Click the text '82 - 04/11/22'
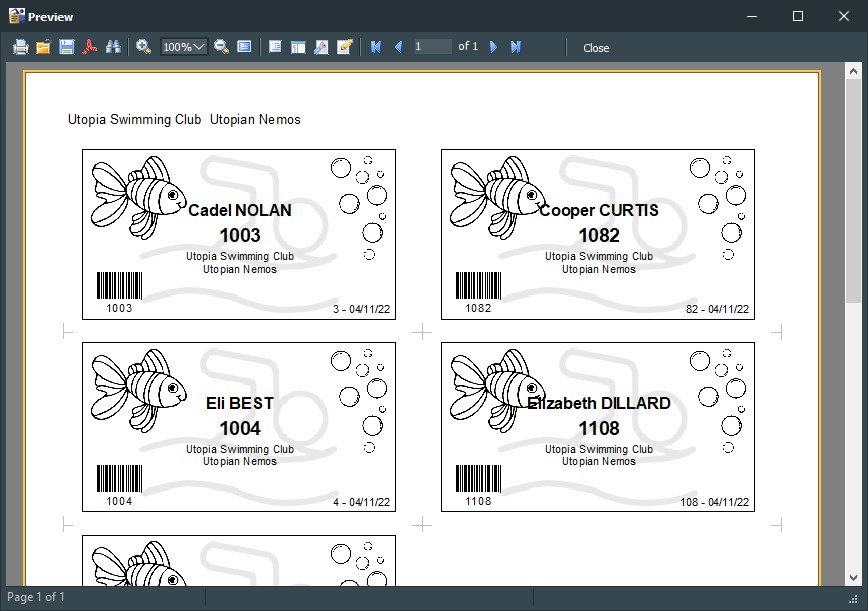 tap(717, 309)
